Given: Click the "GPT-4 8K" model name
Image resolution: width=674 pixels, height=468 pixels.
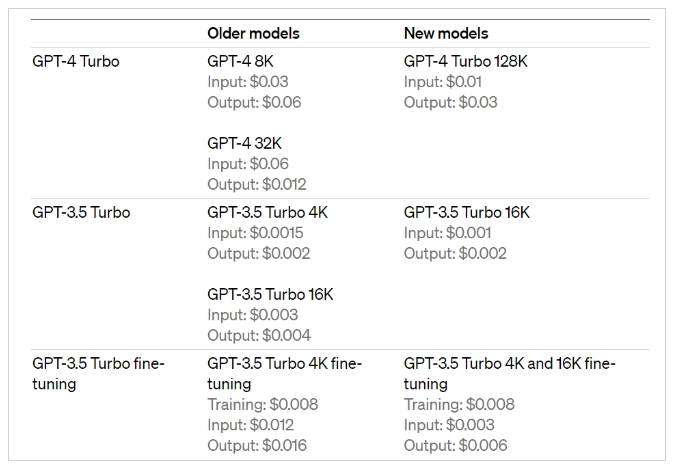Looking at the screenshot, I should click(240, 61).
